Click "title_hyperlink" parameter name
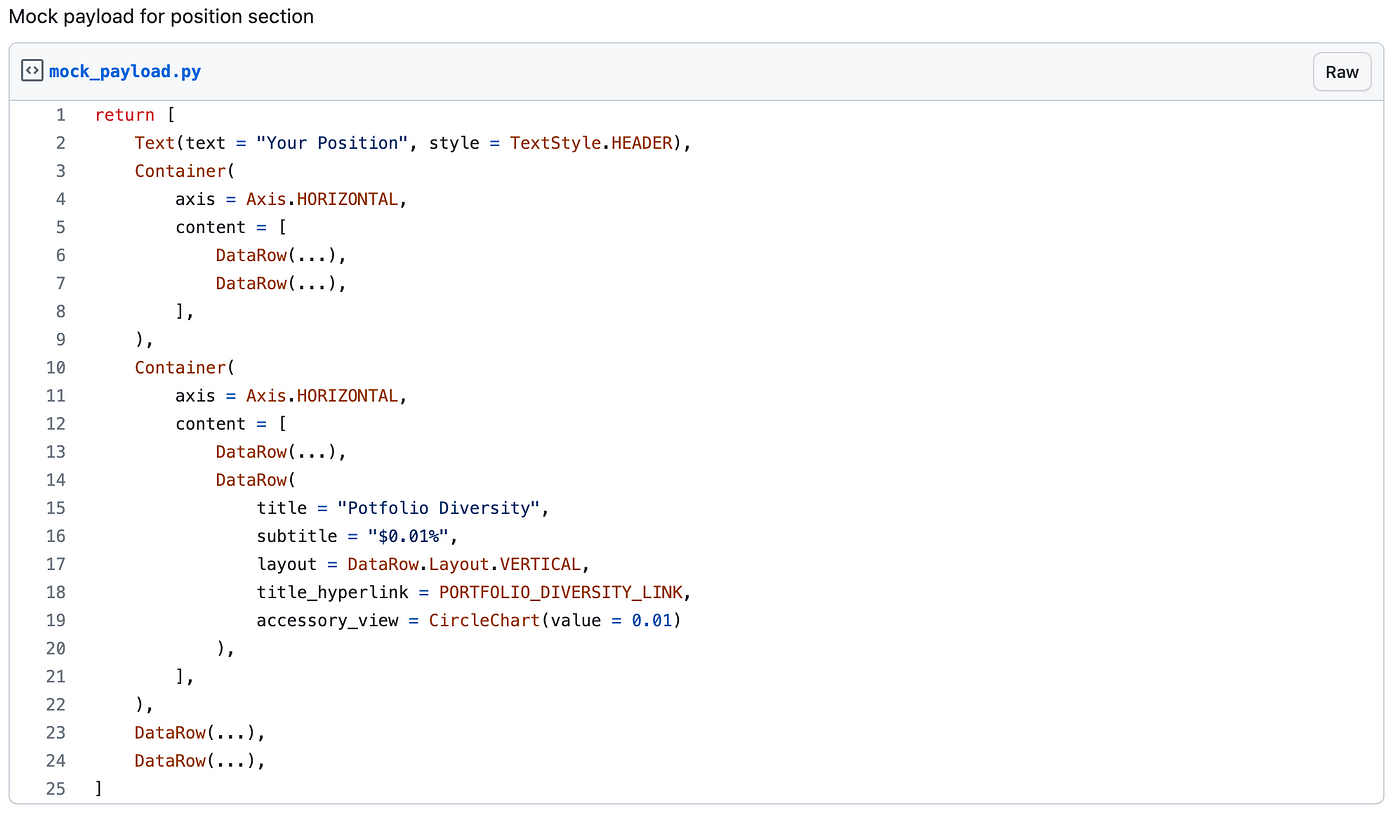This screenshot has height=813, width=1400. pos(332,593)
